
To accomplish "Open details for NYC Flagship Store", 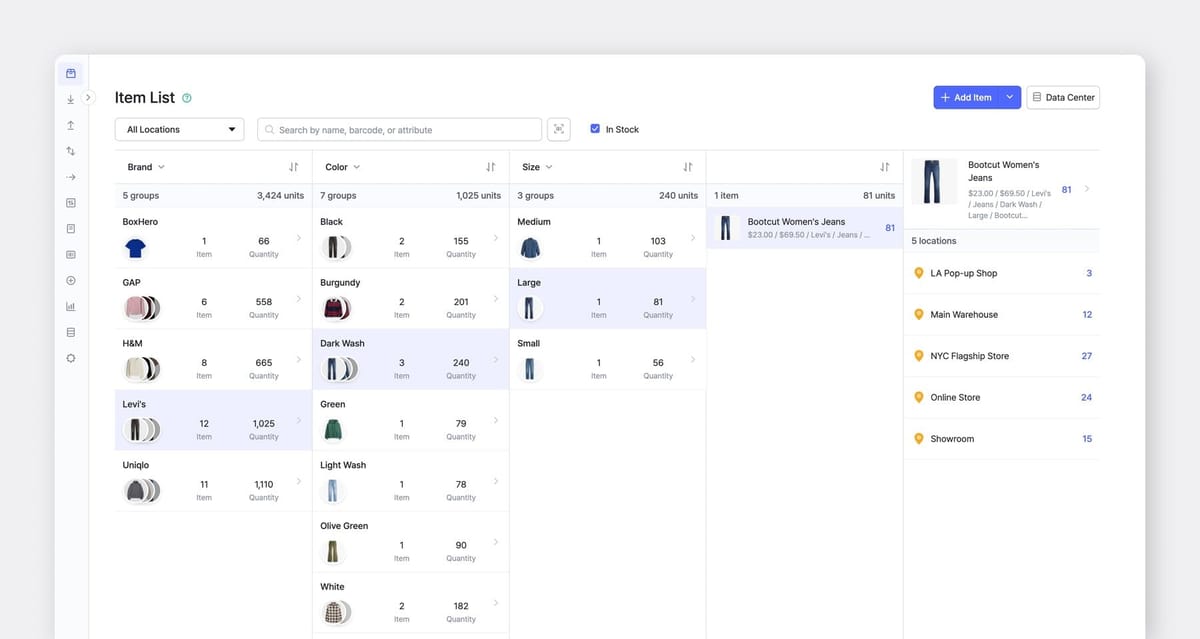I will 1000,355.
